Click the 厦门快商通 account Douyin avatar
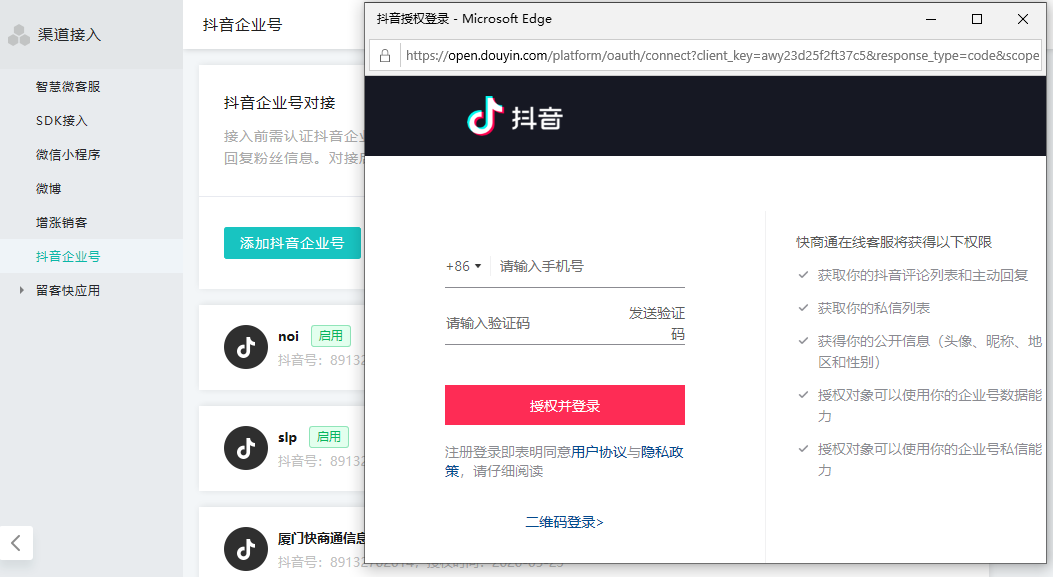The height and width of the screenshot is (577, 1053). (245, 548)
